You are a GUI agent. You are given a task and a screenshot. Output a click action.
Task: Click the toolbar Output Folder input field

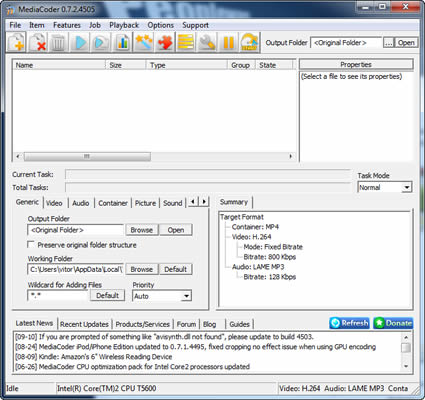tap(346, 43)
